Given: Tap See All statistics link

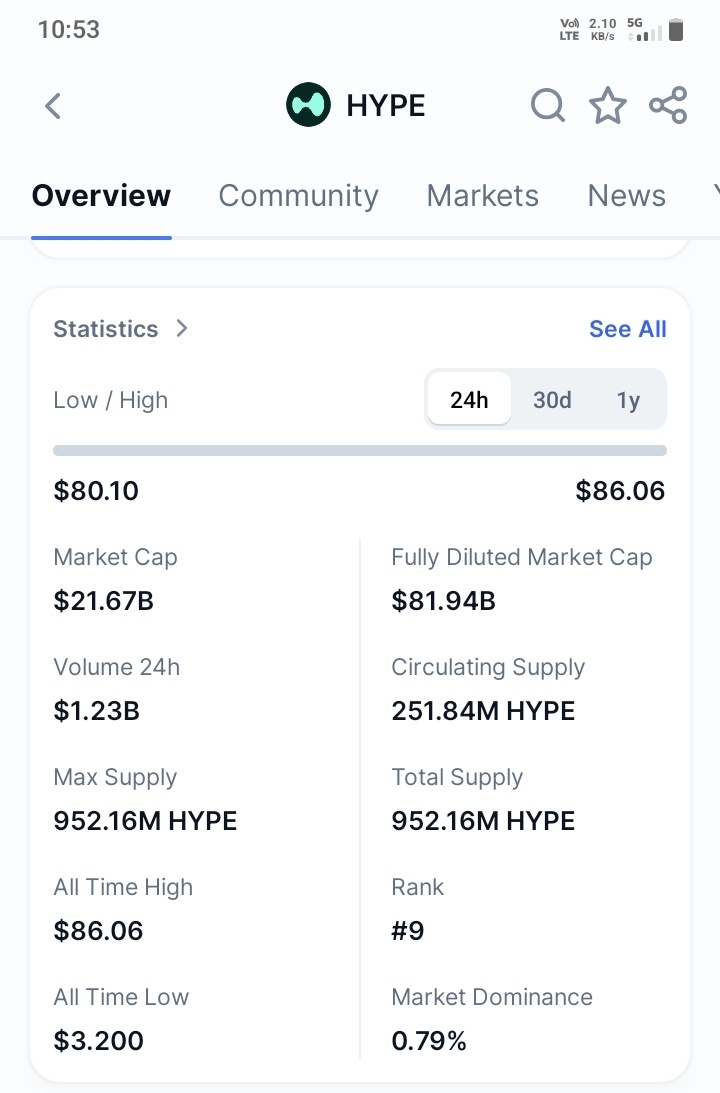Looking at the screenshot, I should point(627,329).
